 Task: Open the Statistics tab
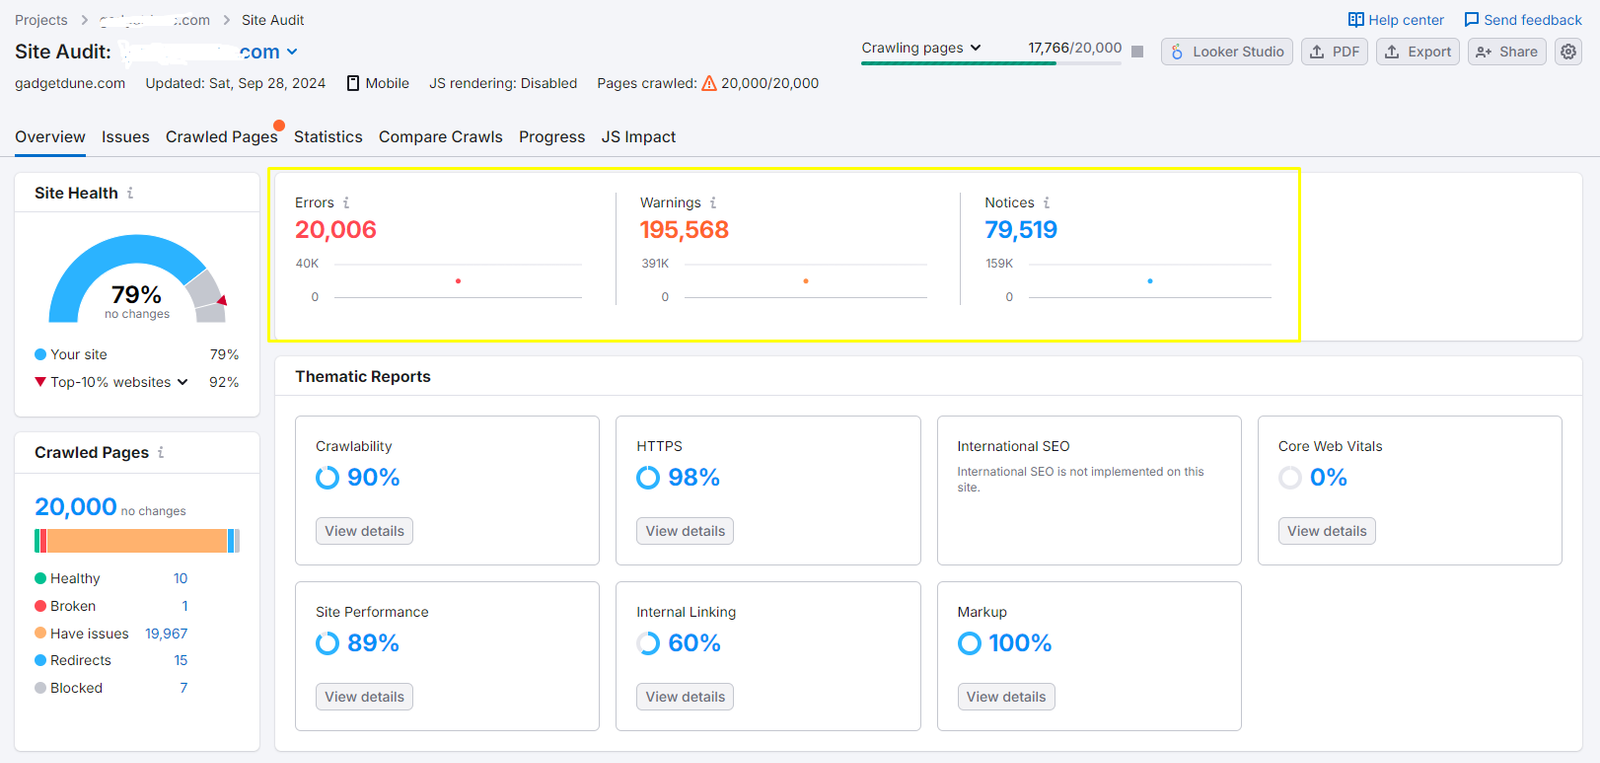[328, 137]
